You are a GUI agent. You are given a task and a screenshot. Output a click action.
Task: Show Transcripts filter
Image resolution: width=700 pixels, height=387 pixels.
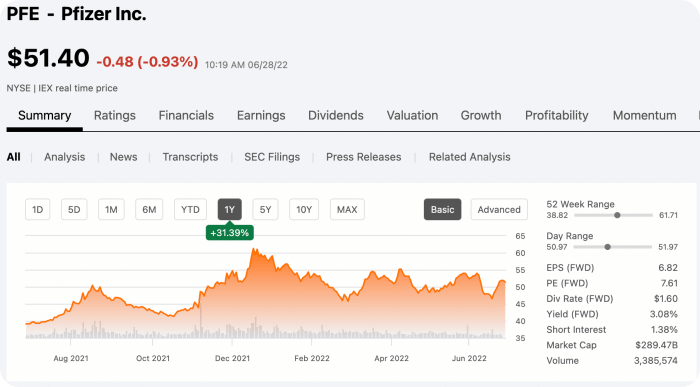190,157
